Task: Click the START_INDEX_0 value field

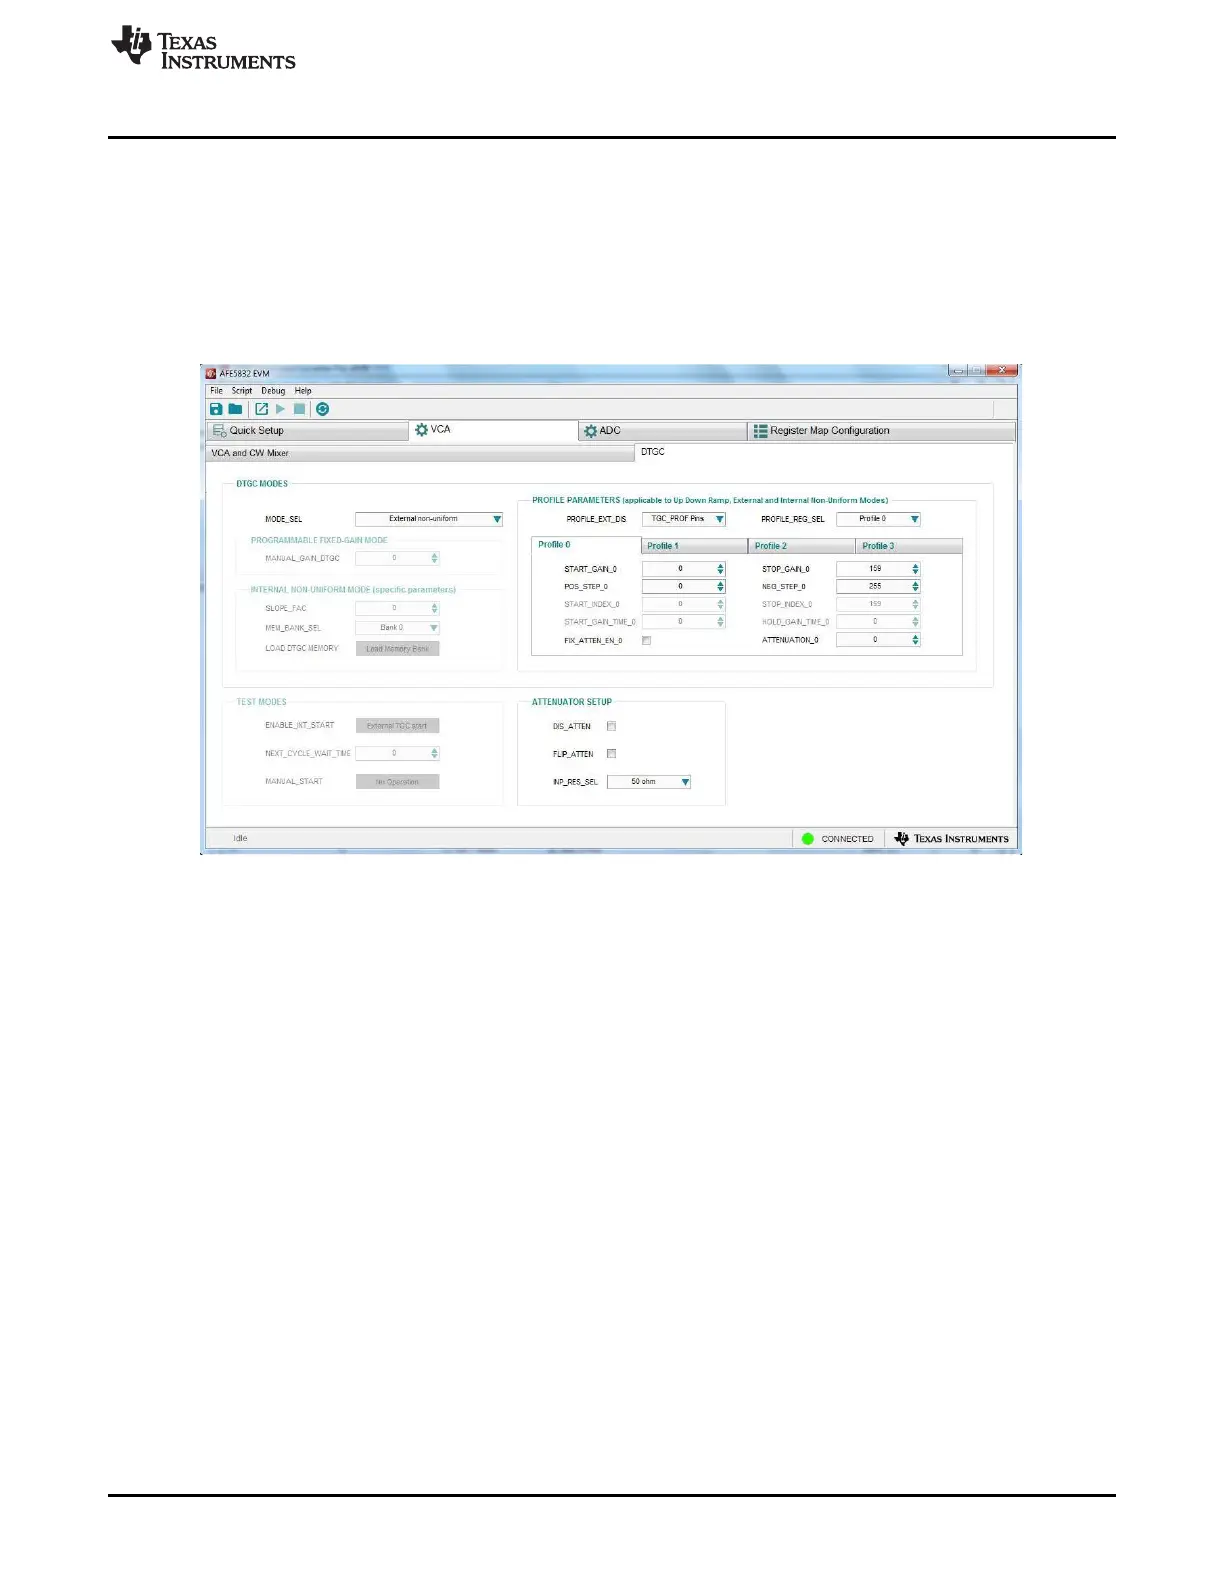Action: click(679, 605)
